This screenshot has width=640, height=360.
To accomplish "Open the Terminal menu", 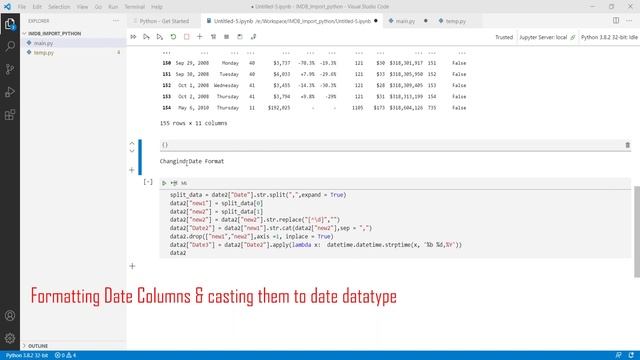I will [x=135, y=7].
